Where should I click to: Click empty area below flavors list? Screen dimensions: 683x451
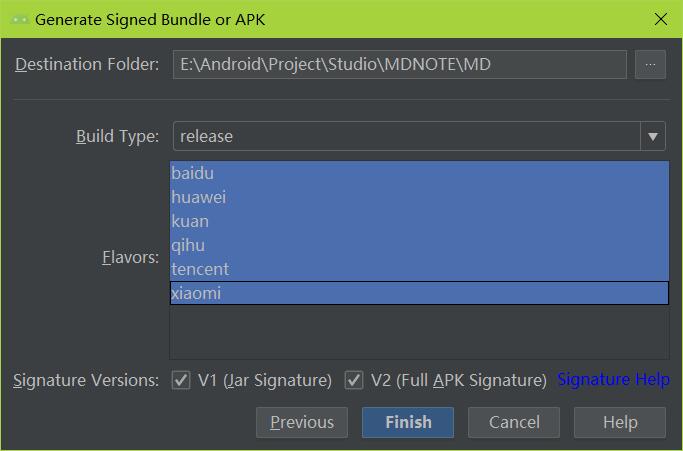pos(418,332)
